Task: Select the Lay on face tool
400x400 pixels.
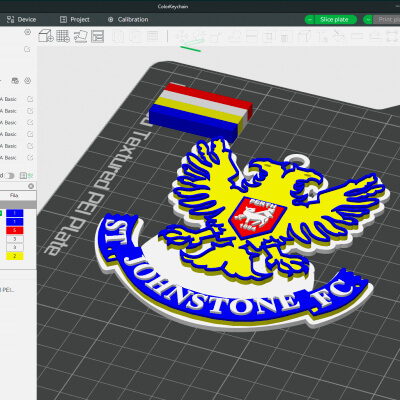Action: pos(234,36)
